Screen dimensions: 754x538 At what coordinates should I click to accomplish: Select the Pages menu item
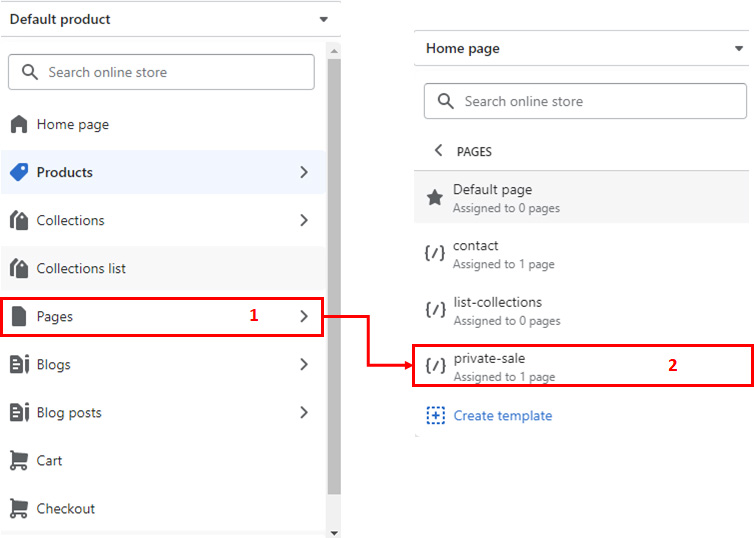(162, 316)
